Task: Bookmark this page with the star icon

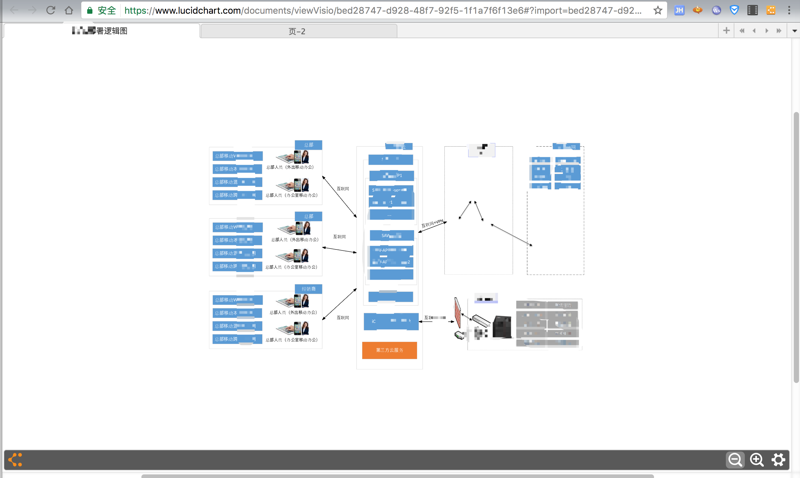Action: [658, 10]
